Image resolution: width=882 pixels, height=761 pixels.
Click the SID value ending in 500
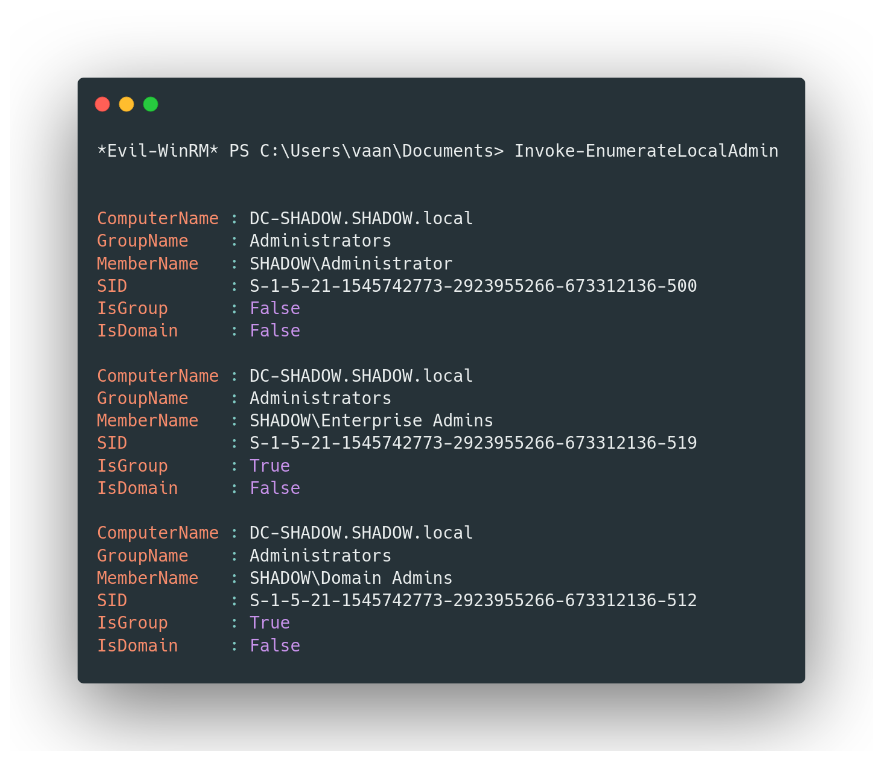click(473, 287)
